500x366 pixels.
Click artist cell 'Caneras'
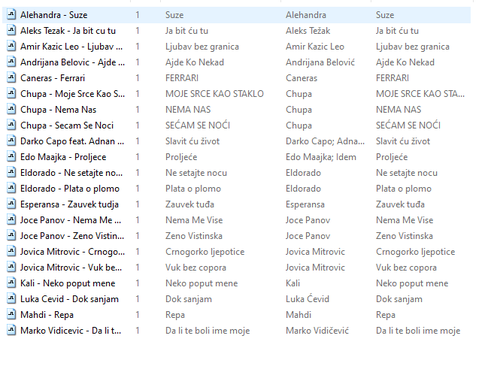(301, 78)
